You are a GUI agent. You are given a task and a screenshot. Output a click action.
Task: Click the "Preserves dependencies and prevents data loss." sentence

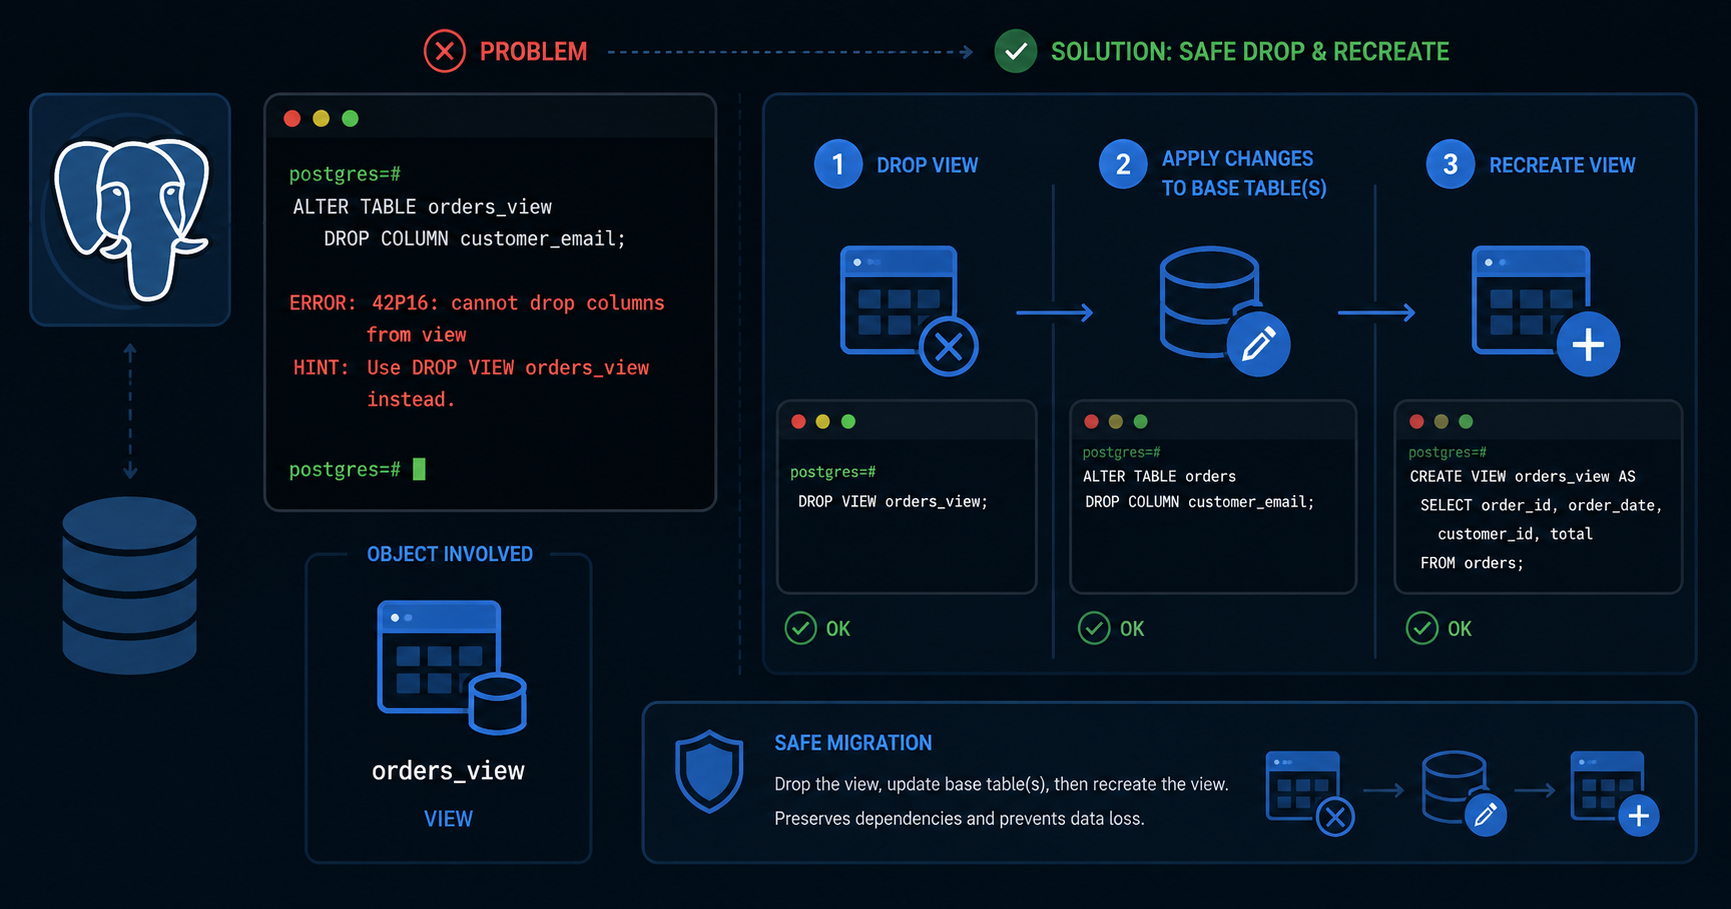tap(959, 819)
